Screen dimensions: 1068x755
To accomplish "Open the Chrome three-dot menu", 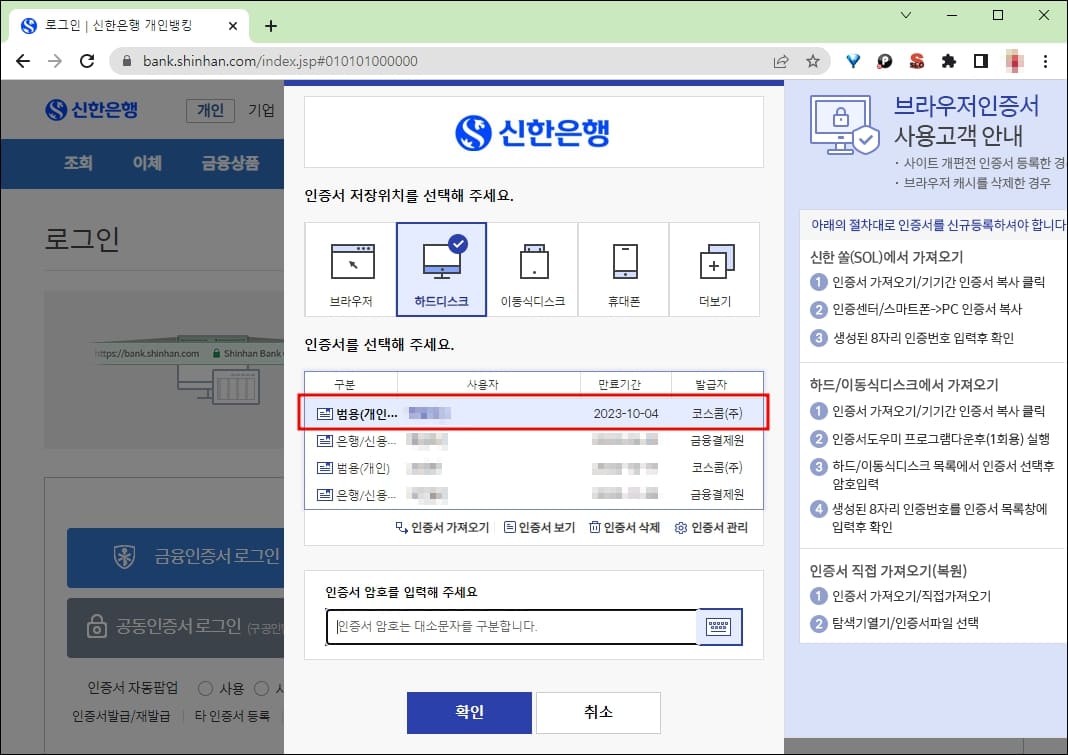I will (1045, 61).
